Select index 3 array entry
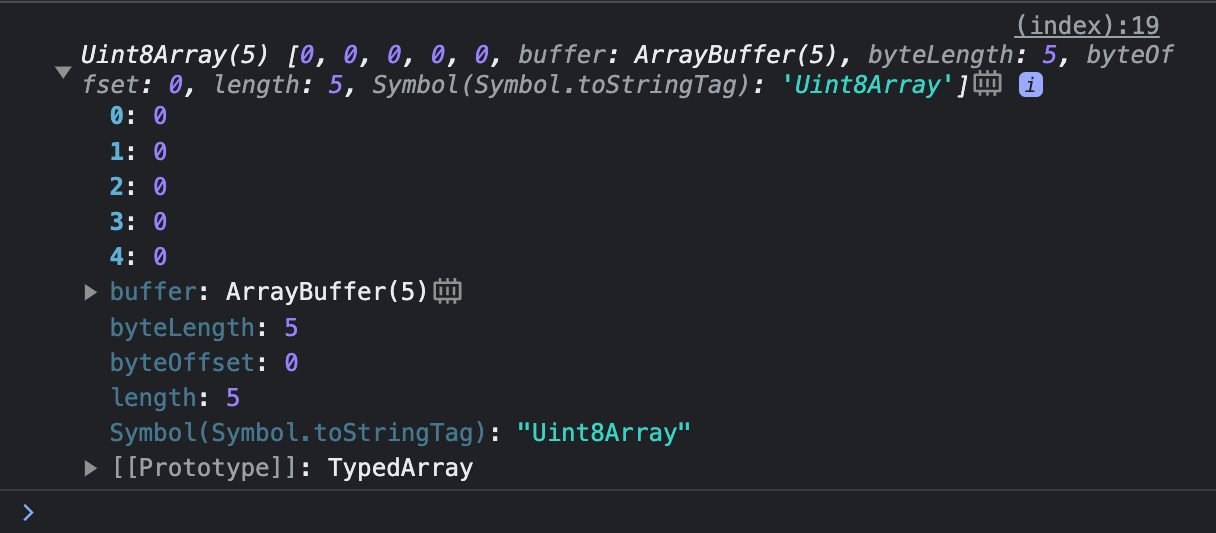The height and width of the screenshot is (533, 1216). point(138,221)
